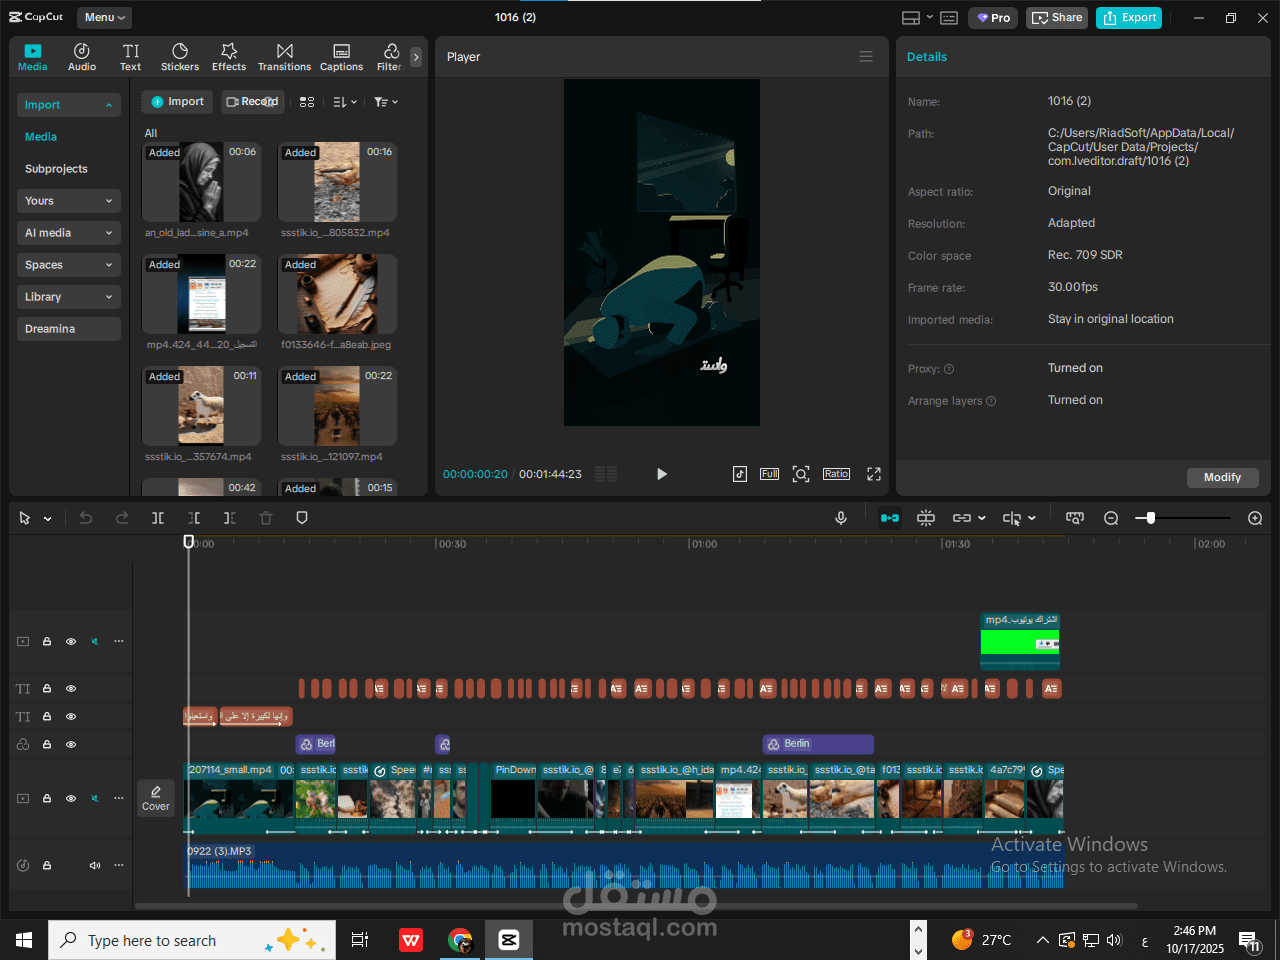1280x960 pixels.
Task: Collapse the Import section in the sidebar
Action: click(x=69, y=105)
